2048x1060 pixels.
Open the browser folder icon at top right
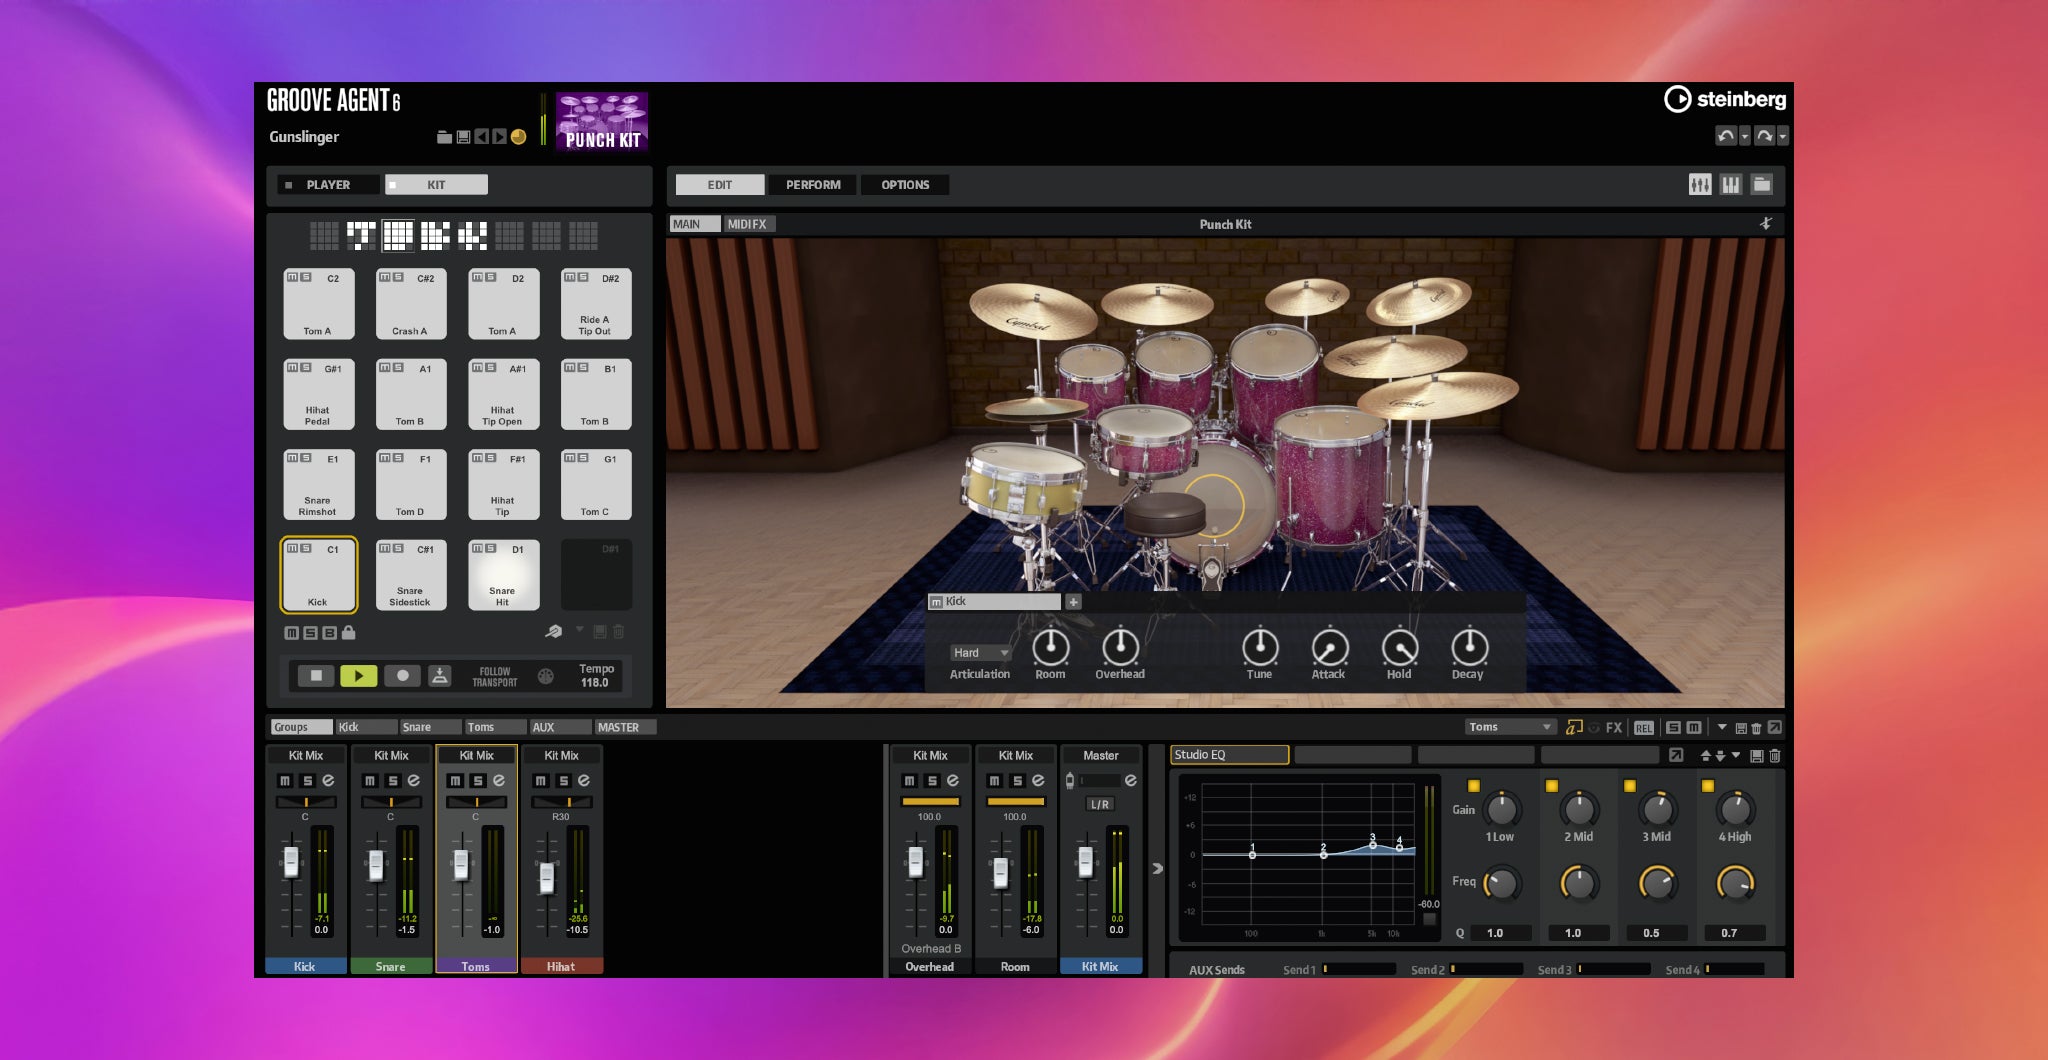point(1762,185)
